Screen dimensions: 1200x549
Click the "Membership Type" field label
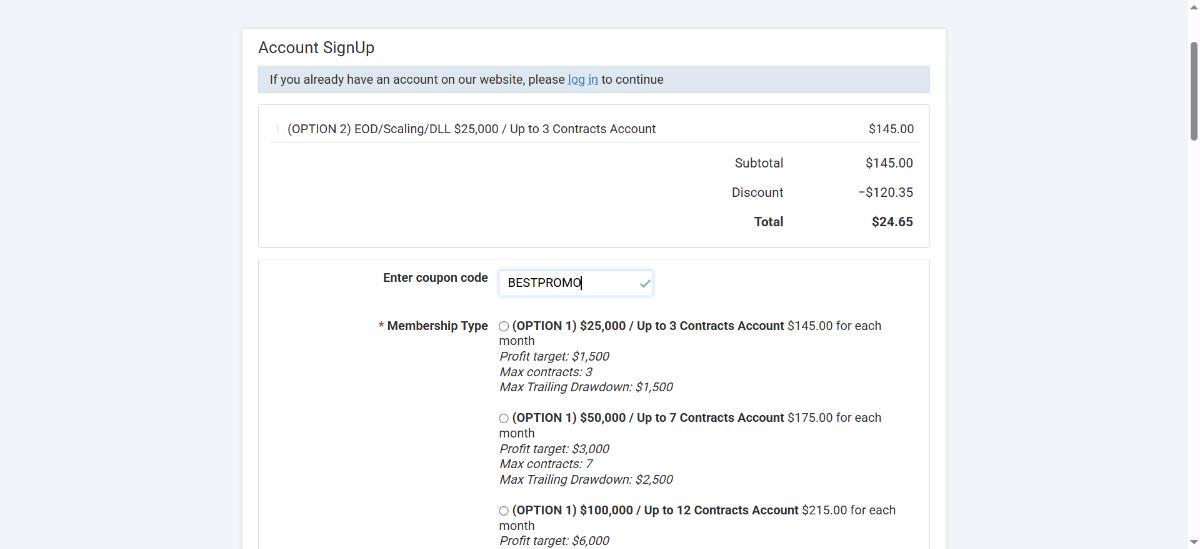point(437,326)
